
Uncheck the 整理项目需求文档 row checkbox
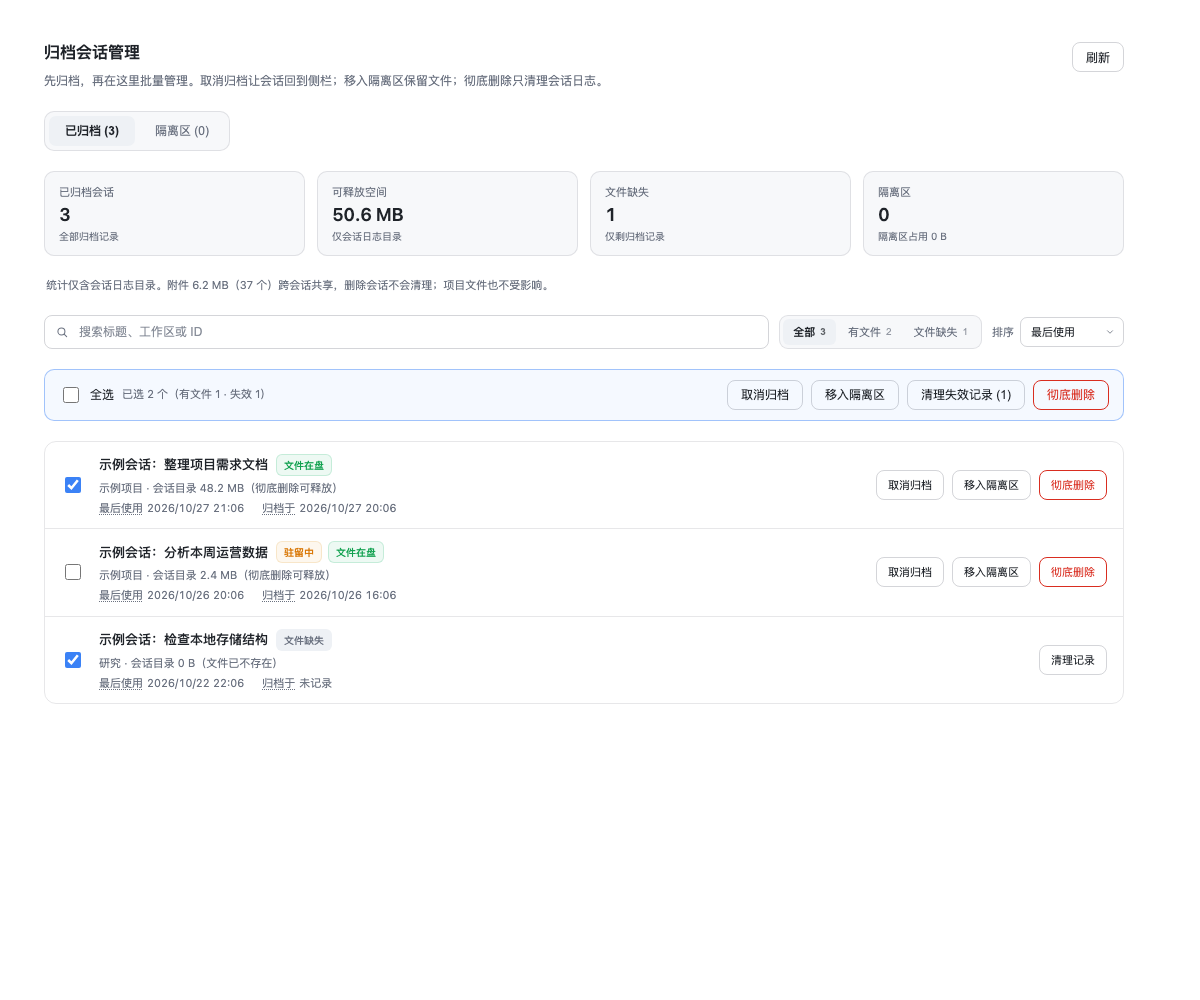click(73, 485)
